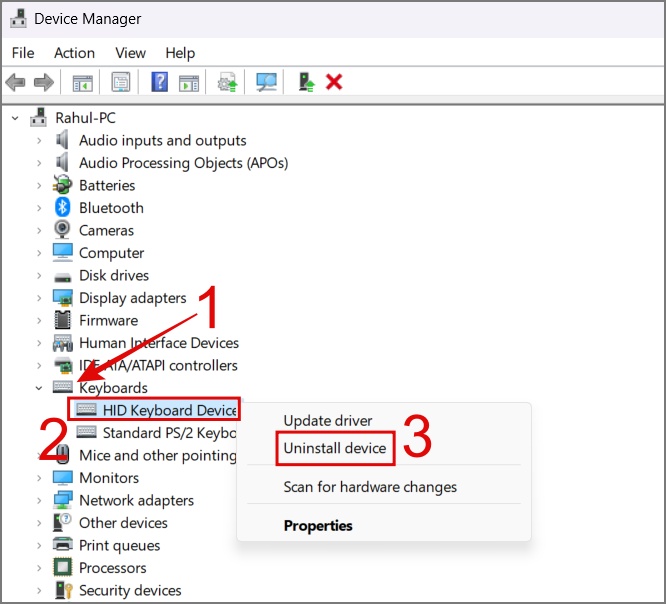Image resolution: width=666 pixels, height=604 pixels.
Task: Click the Forward arrow toolbar icon
Action: 44,82
